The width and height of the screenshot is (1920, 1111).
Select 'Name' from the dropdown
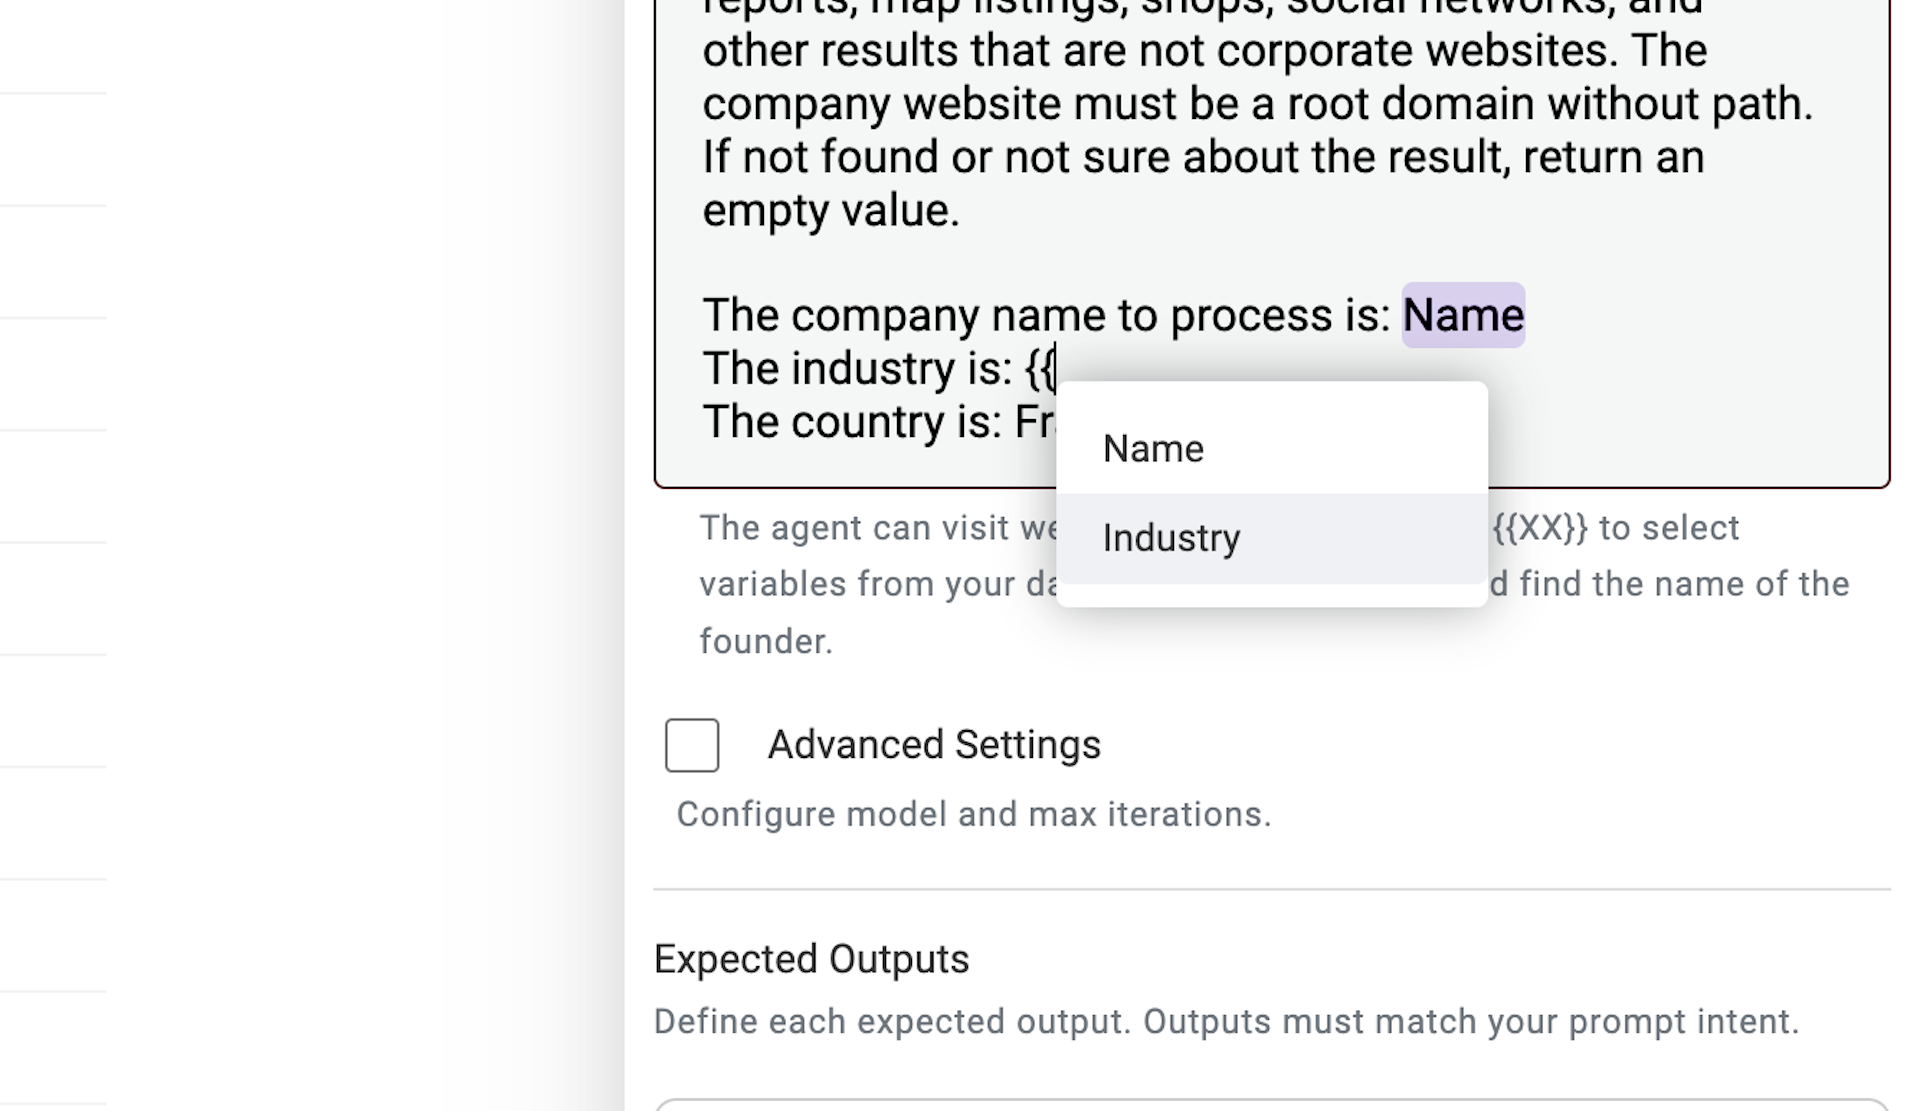point(1150,448)
